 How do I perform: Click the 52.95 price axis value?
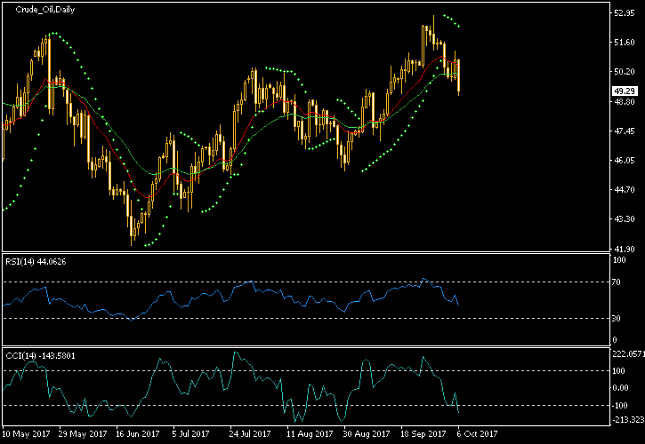pos(624,13)
